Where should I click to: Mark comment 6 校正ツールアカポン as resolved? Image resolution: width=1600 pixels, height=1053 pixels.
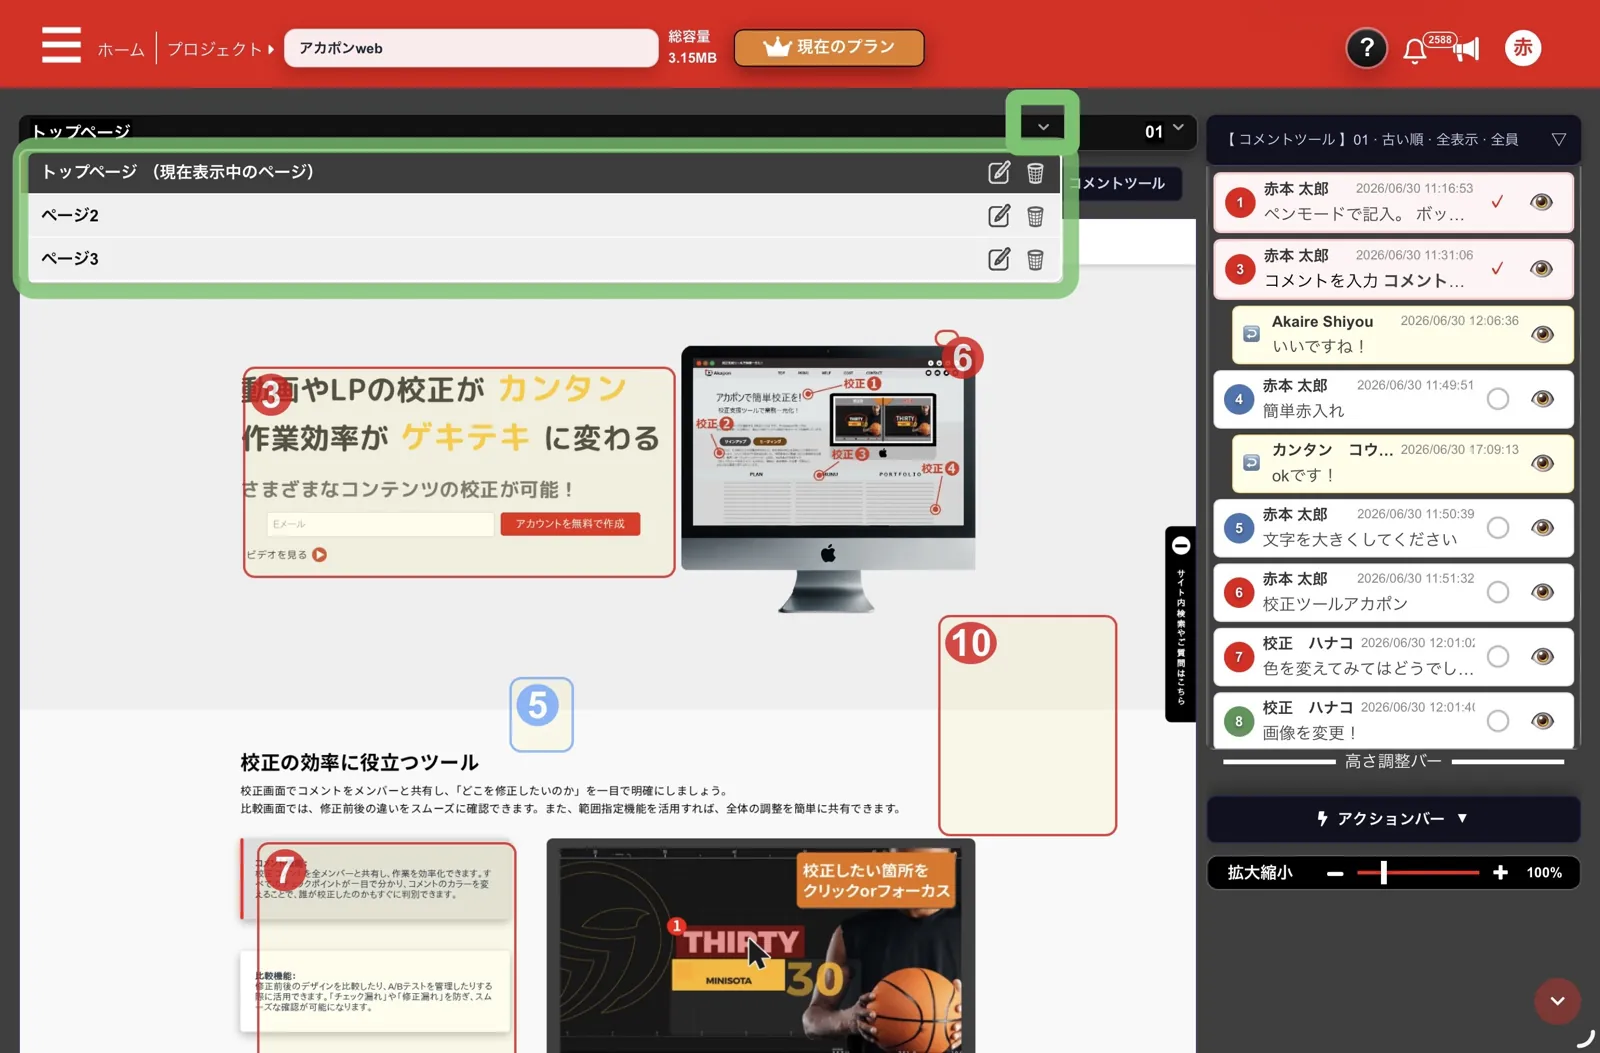click(x=1497, y=592)
